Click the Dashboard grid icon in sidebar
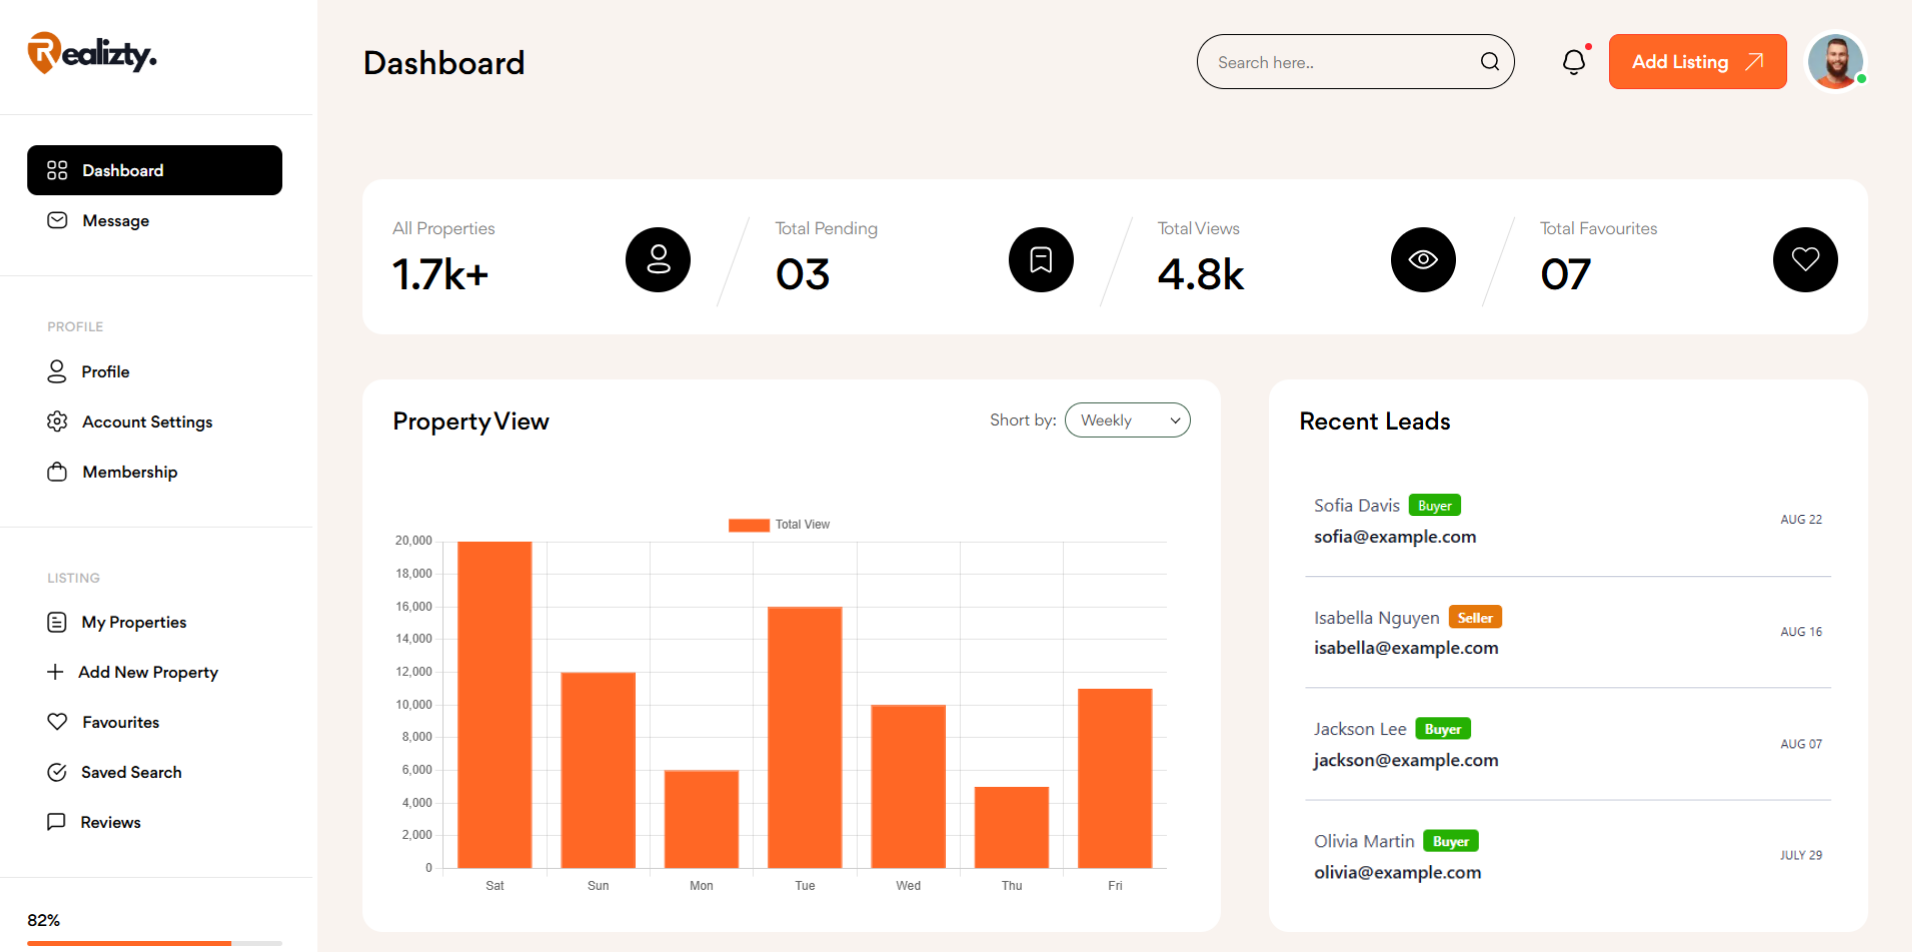Viewport: 1912px width, 952px height. click(x=57, y=170)
